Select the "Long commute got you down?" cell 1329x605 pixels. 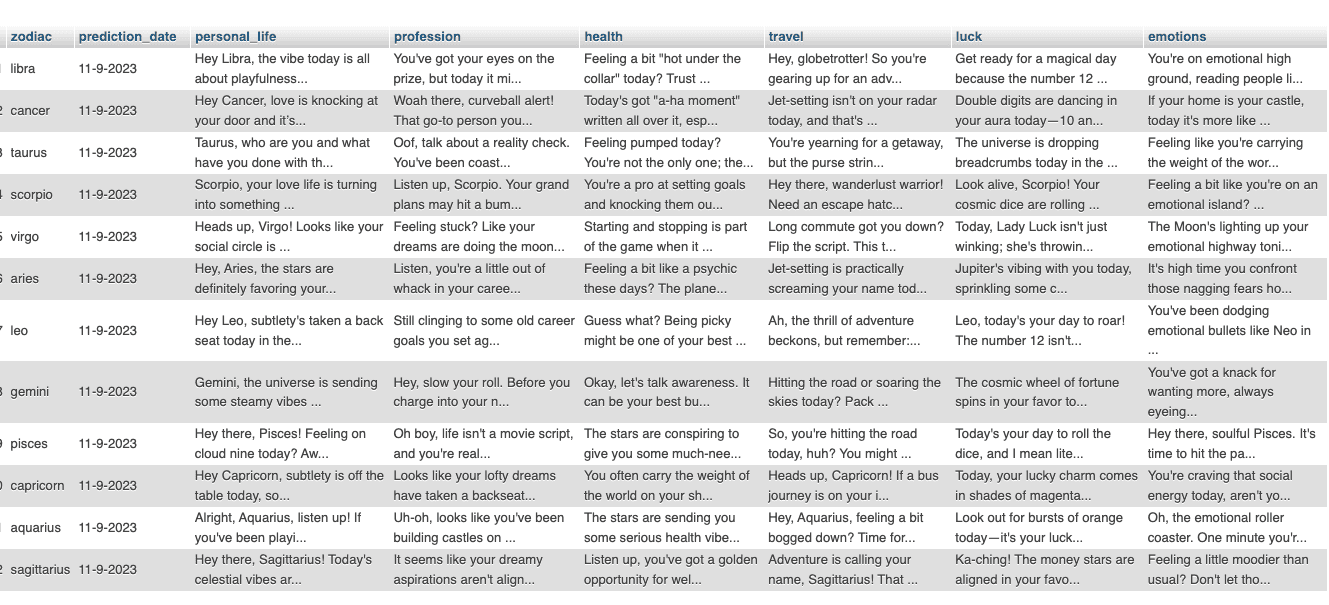(855, 237)
